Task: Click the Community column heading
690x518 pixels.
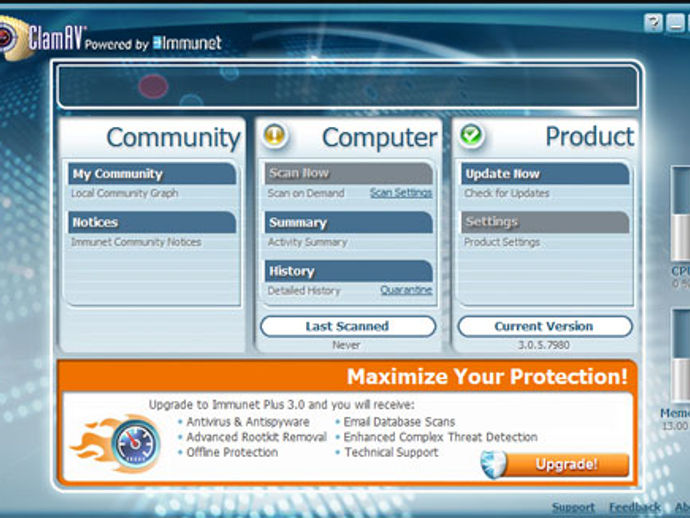Action: pos(173,138)
